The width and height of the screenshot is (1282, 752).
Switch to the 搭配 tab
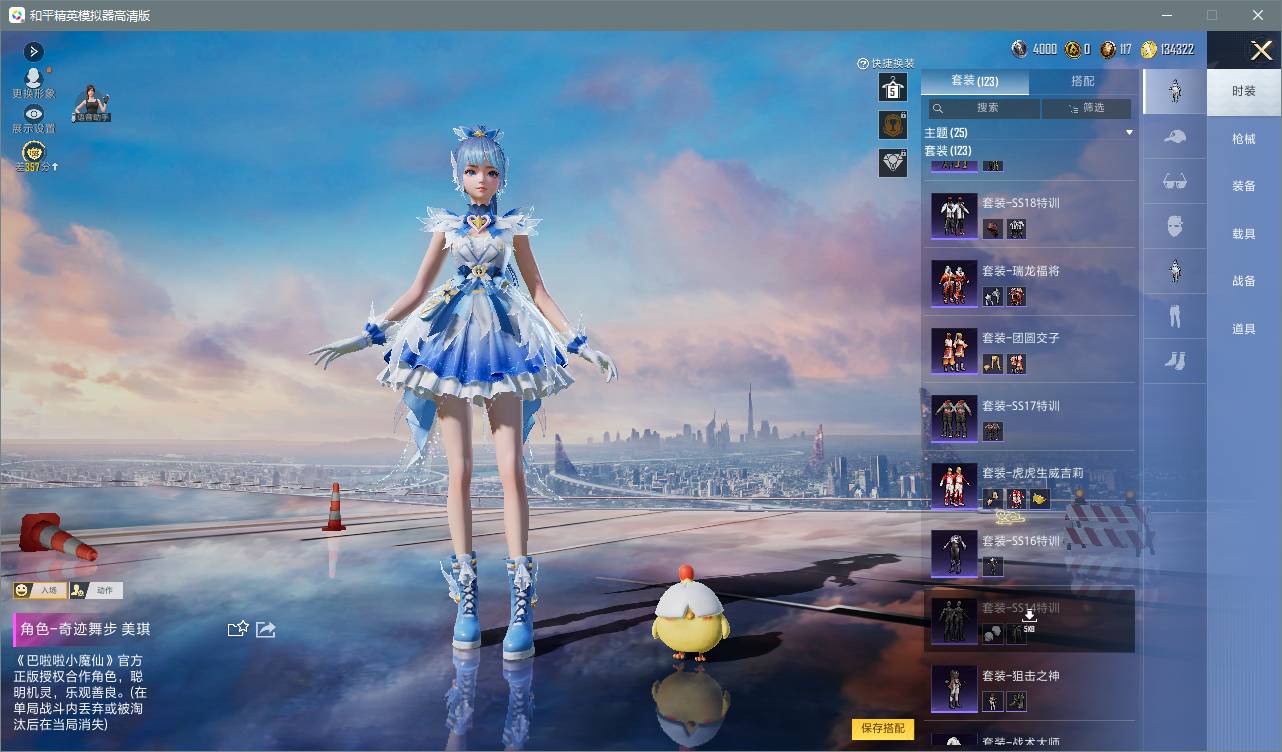1083,81
